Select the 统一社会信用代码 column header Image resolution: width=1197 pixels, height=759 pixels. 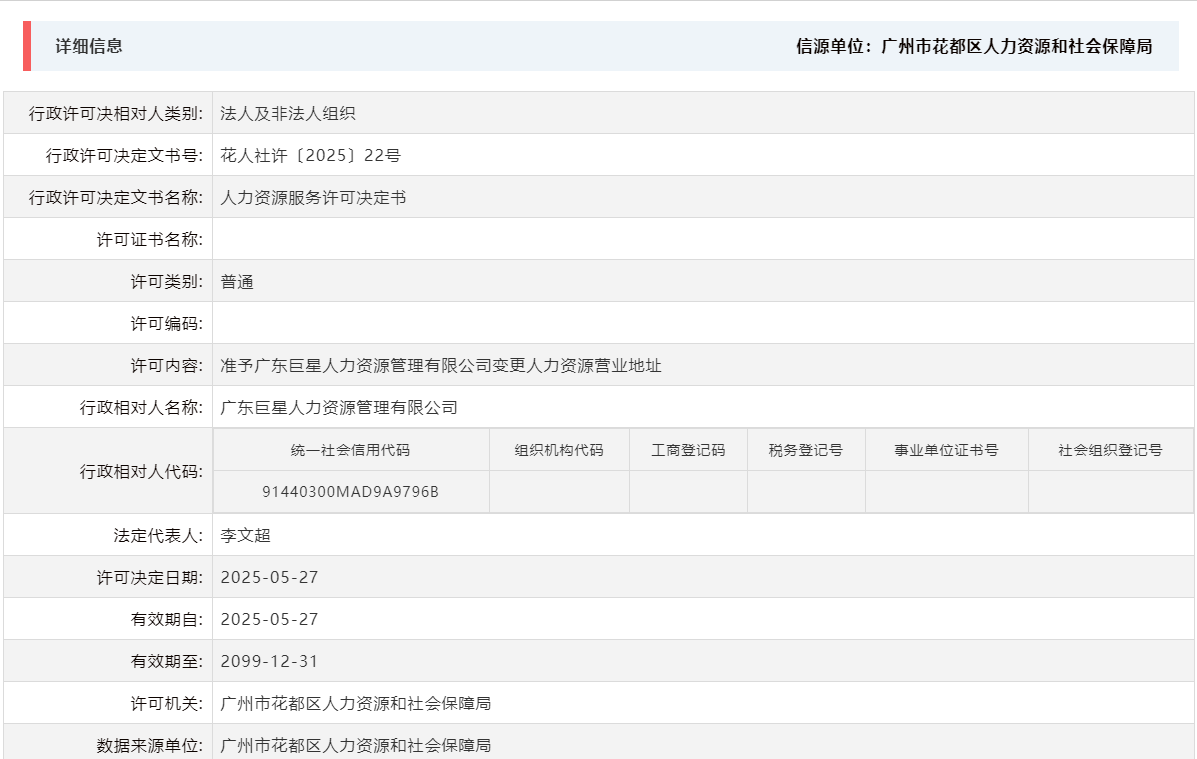(350, 449)
